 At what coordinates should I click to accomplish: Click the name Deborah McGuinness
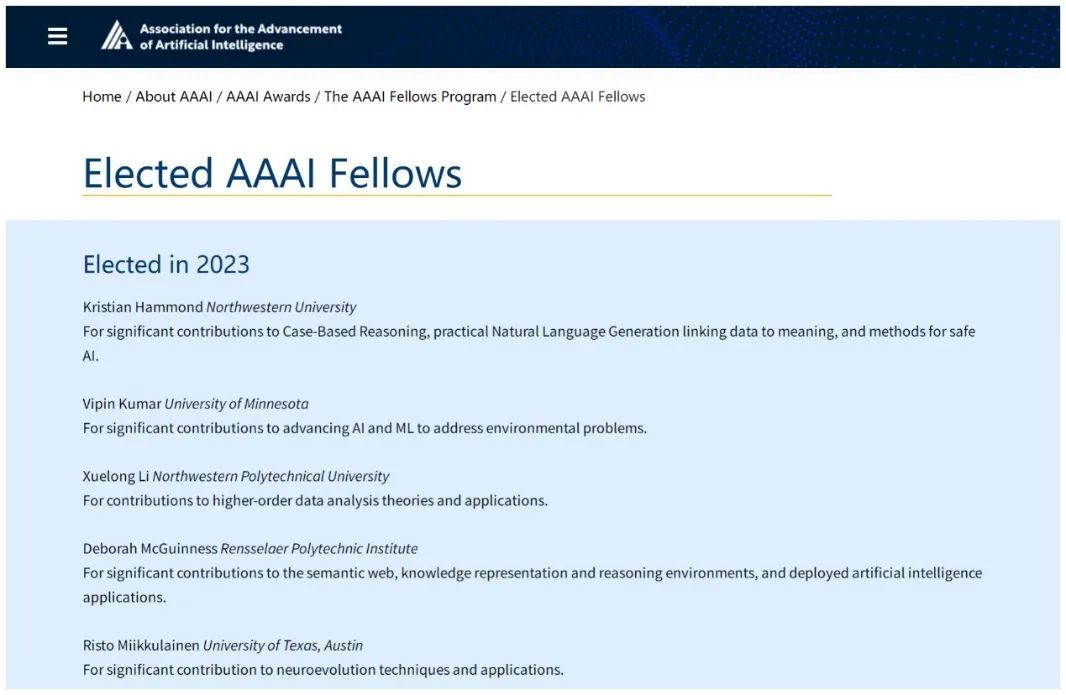(x=149, y=548)
